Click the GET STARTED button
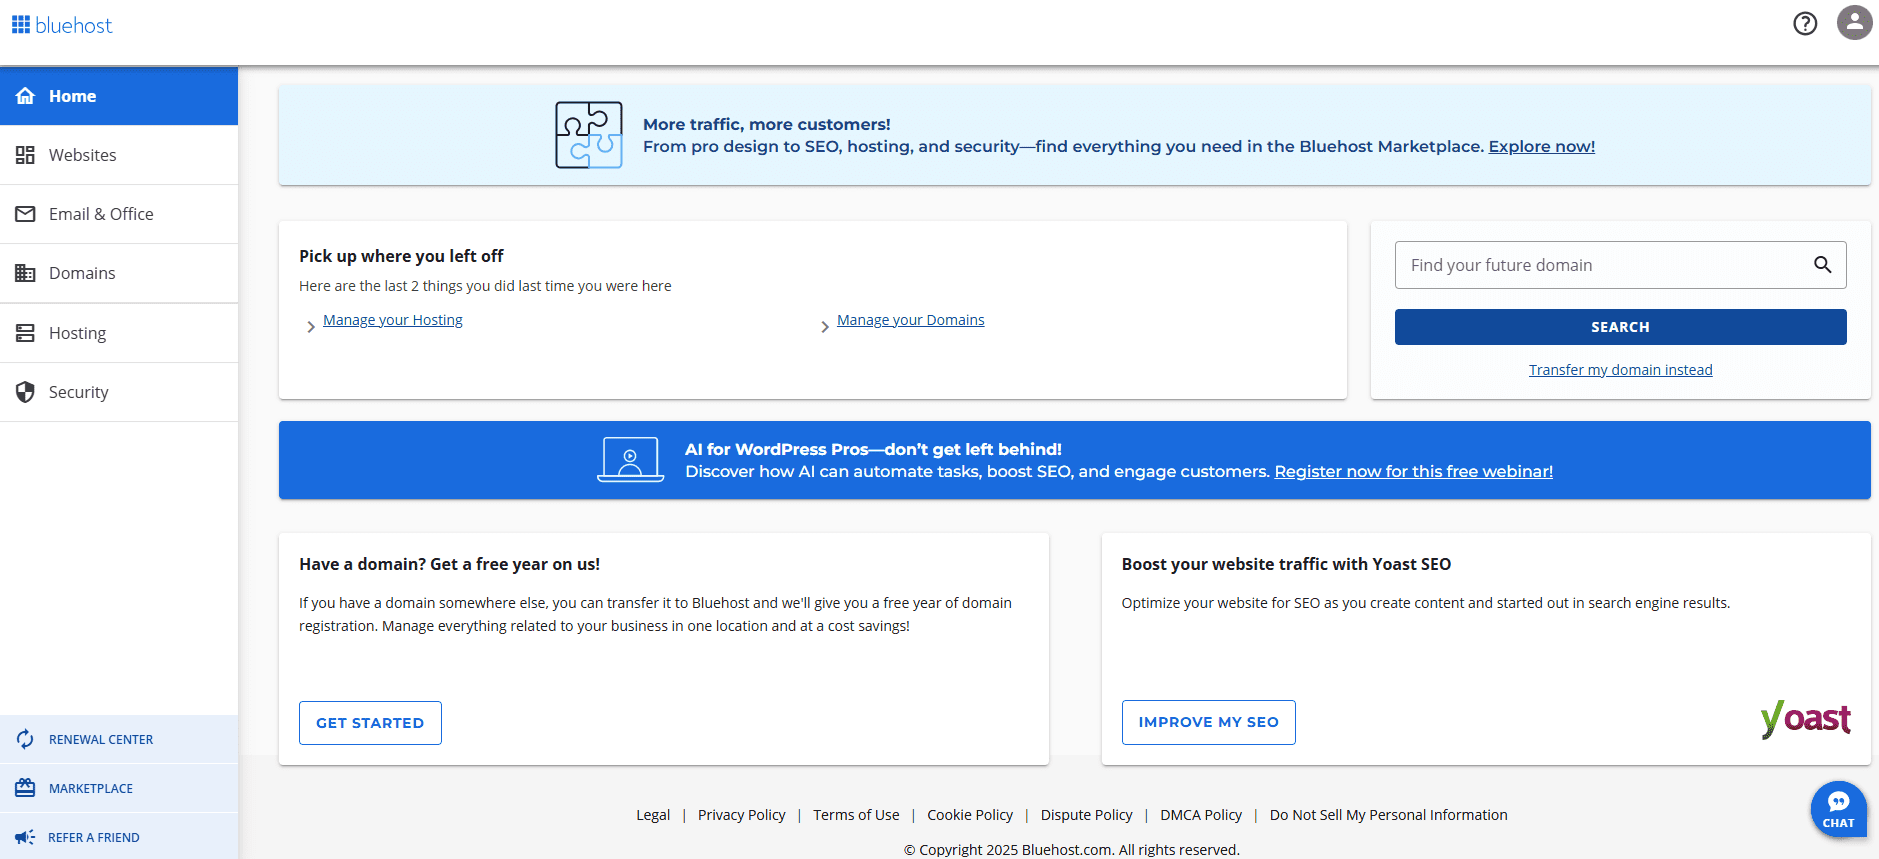 (370, 723)
